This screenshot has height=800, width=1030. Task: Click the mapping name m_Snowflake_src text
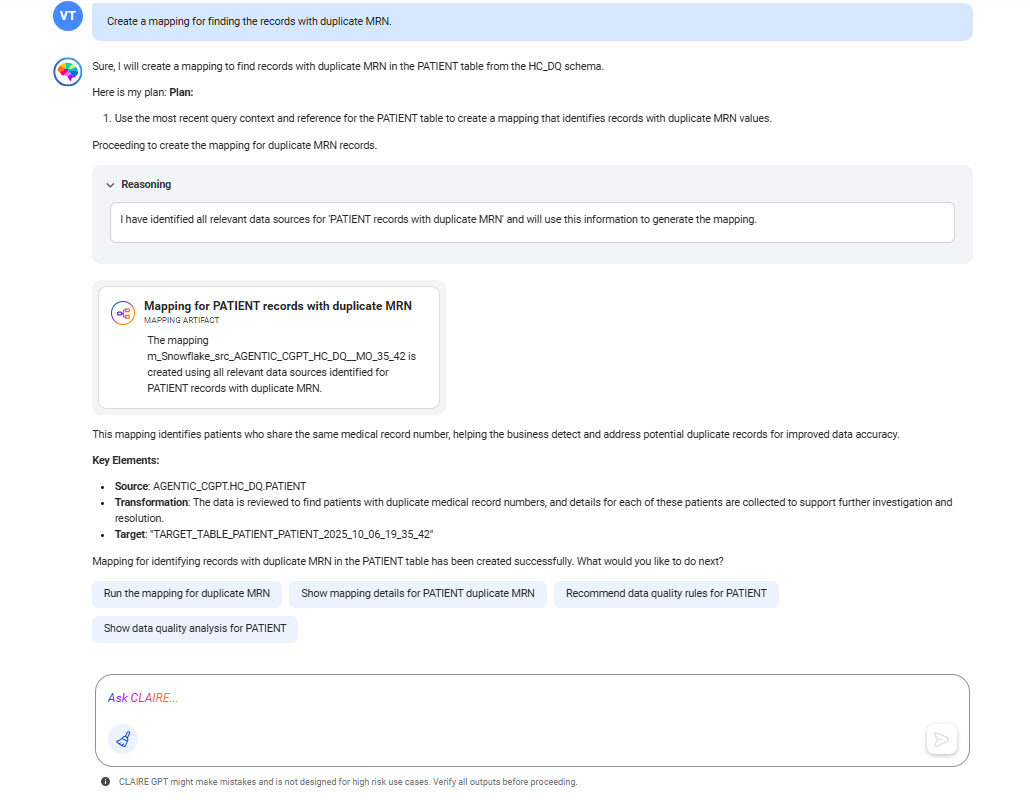277,357
